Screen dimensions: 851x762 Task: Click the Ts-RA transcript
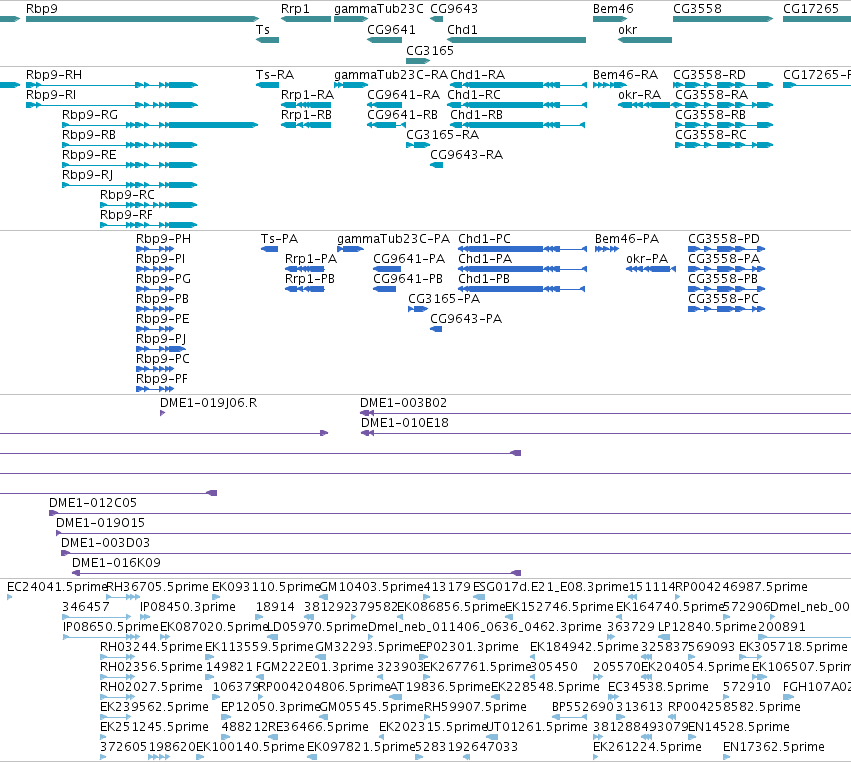tap(268, 85)
